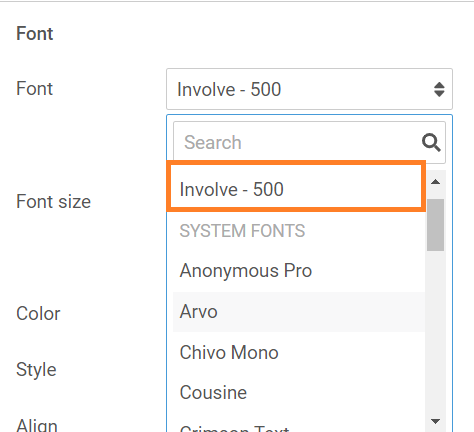Open the Font dropdown showing Involve - 500
This screenshot has height=432, width=474.
pos(309,89)
